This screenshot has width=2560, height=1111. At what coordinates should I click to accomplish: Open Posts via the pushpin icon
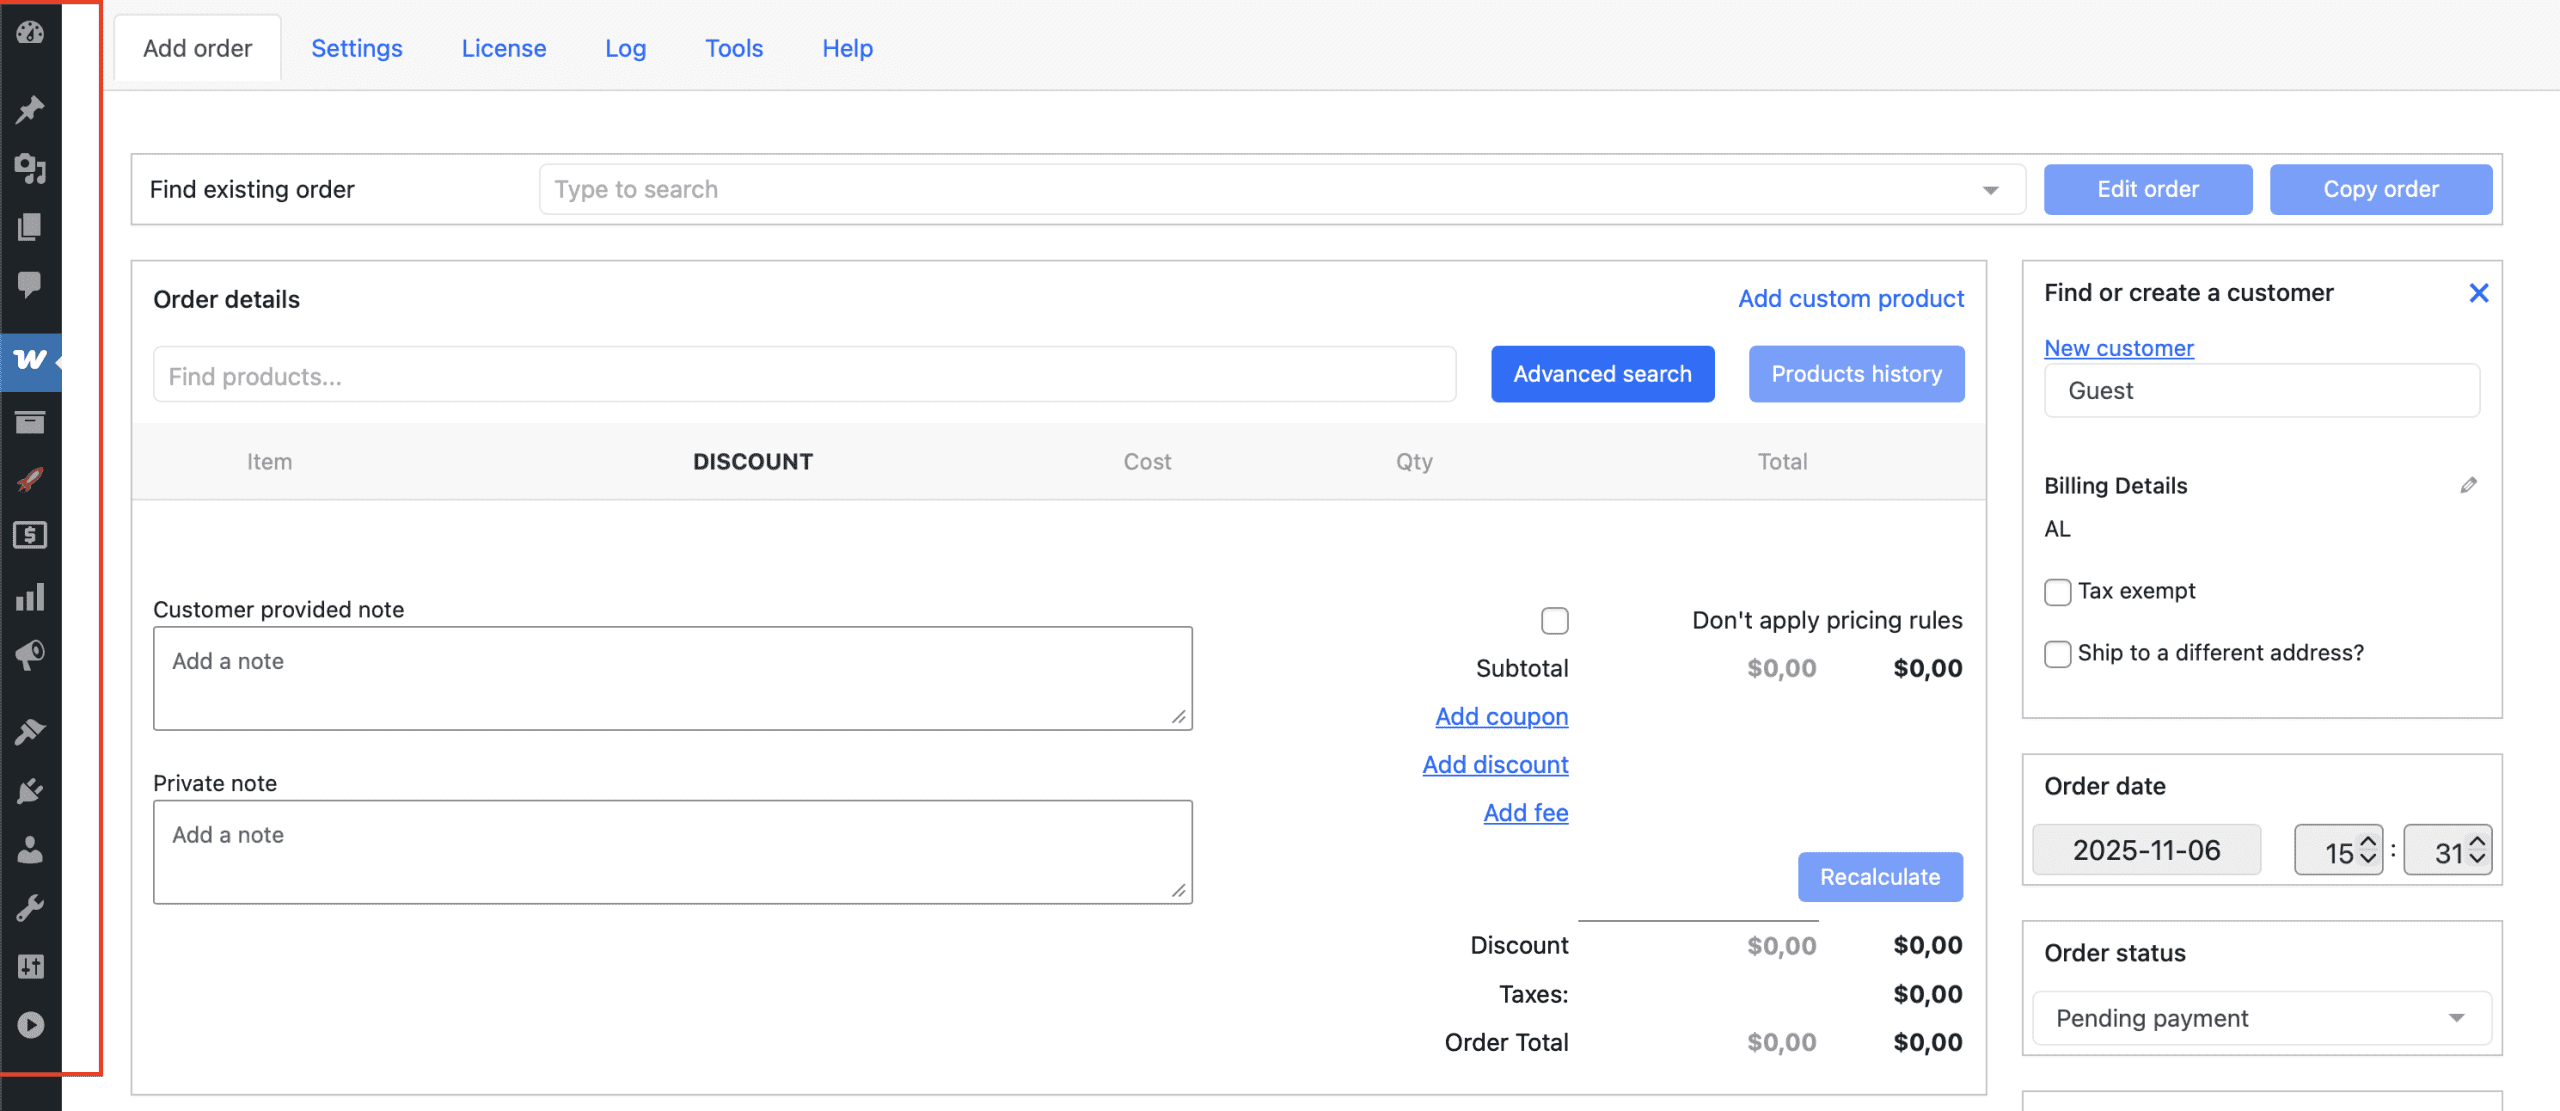coord(30,108)
